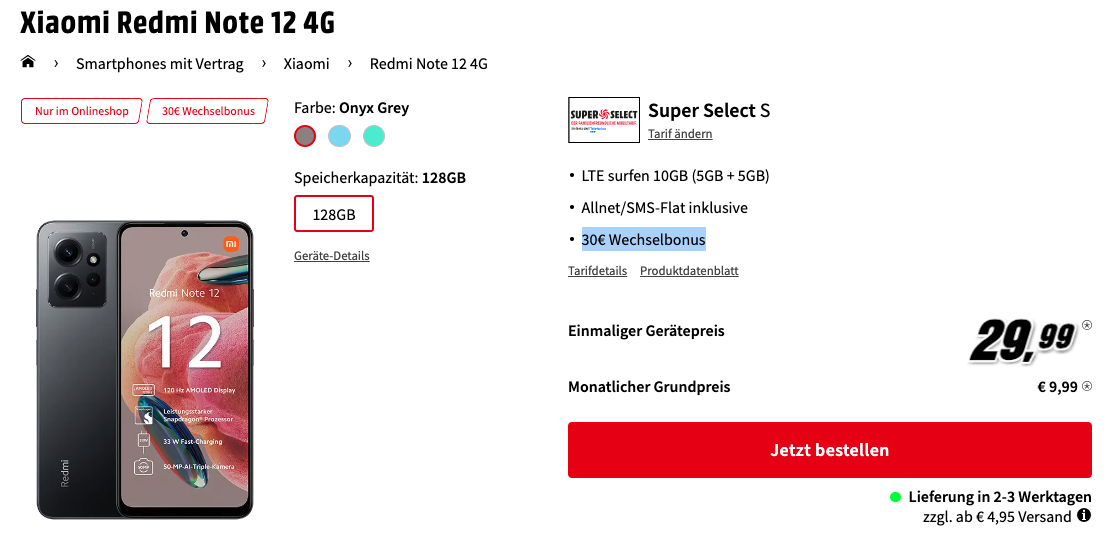Open the Redmi Note 12 4G breadcrumb
This screenshot has width=1110, height=550.
tap(429, 64)
